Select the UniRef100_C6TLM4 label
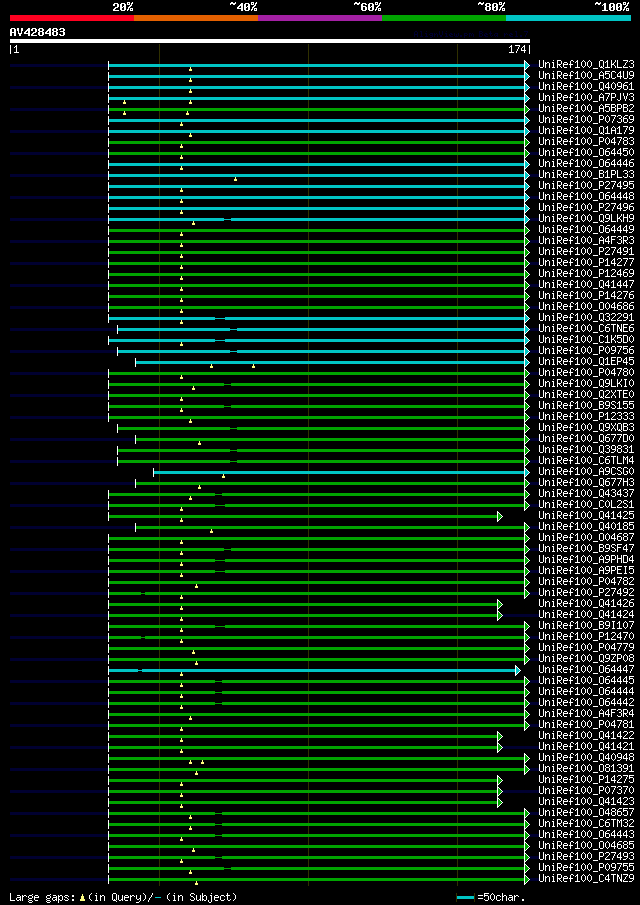Screen dimensions: 640x905 (586, 460)
